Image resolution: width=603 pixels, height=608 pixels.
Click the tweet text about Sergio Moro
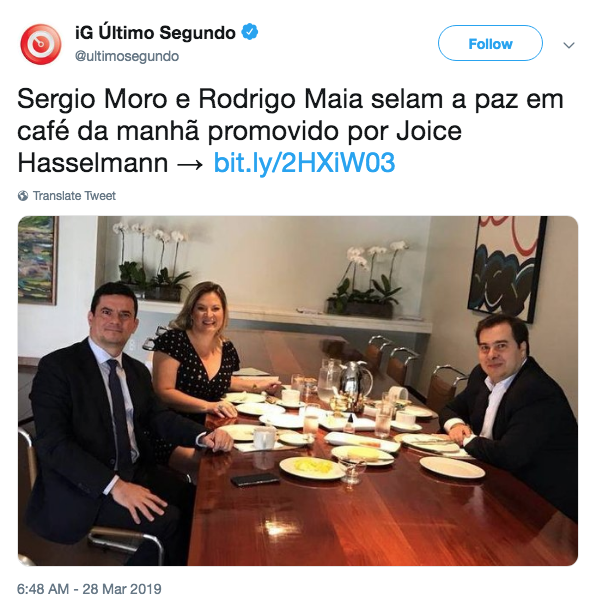pos(290,131)
